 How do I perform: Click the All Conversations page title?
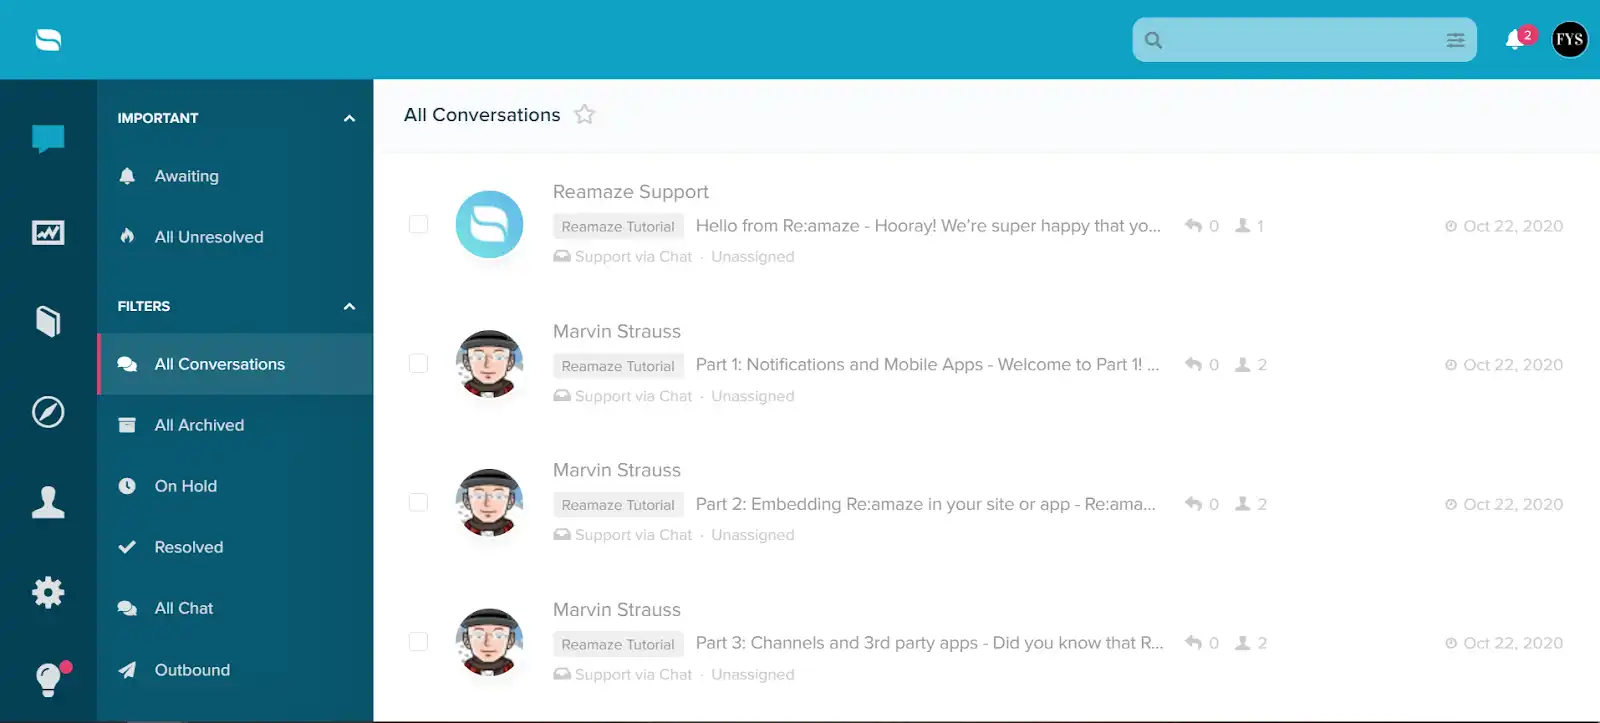point(482,115)
